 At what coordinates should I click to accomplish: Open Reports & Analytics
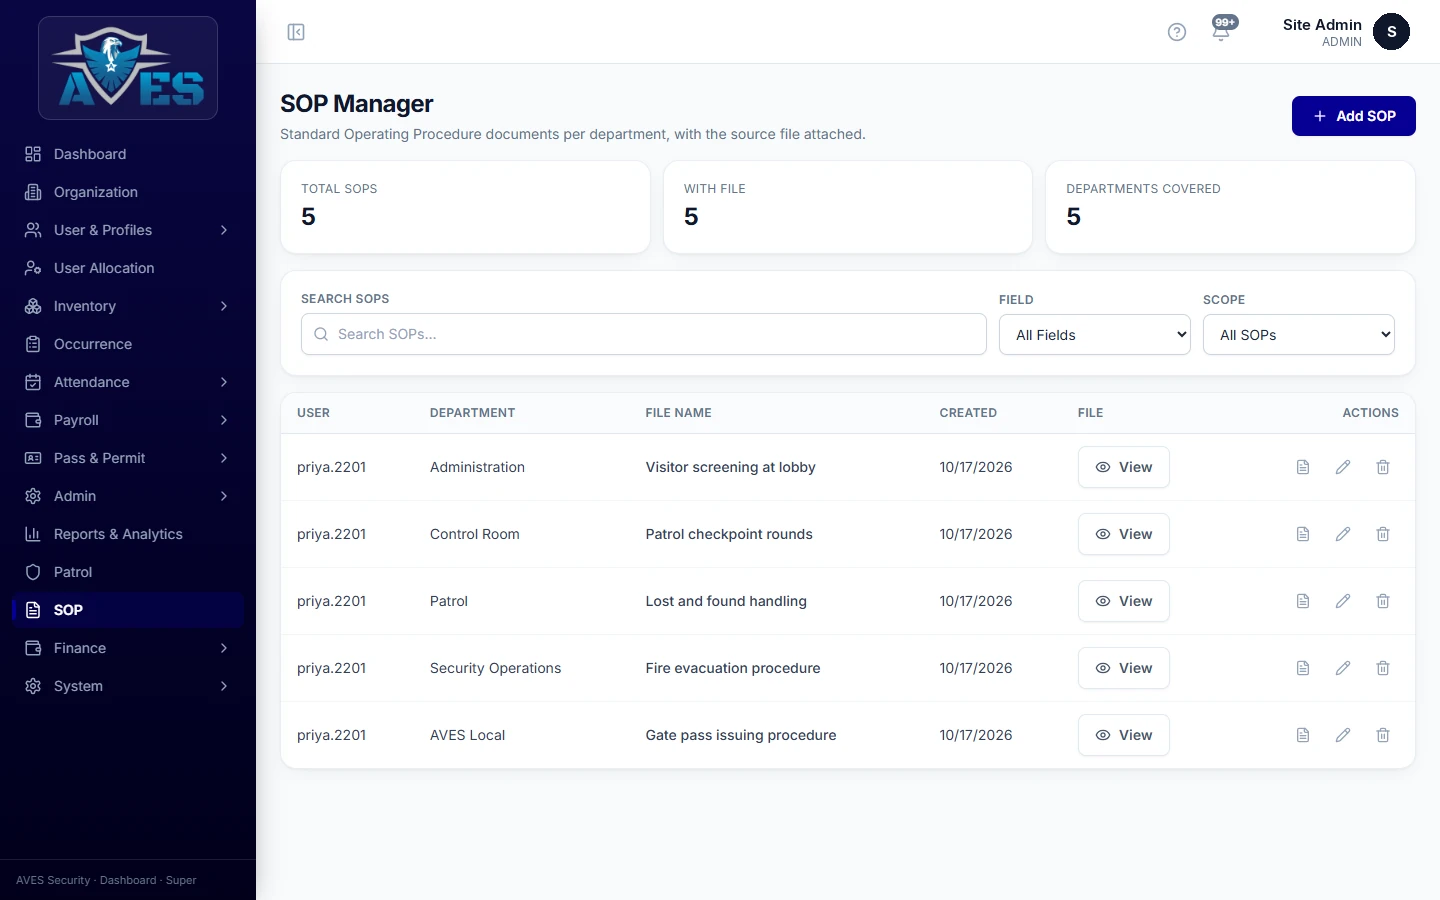point(128,534)
